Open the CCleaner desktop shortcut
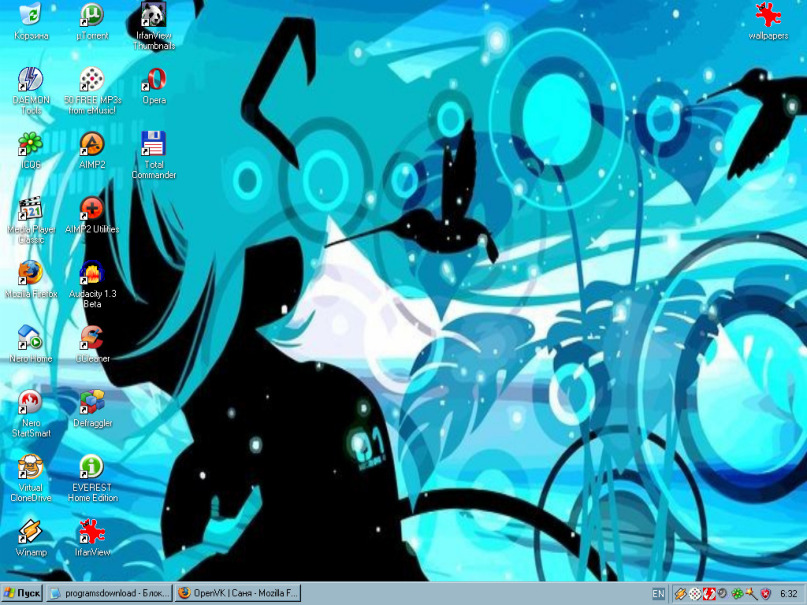807x605 pixels. [x=92, y=344]
